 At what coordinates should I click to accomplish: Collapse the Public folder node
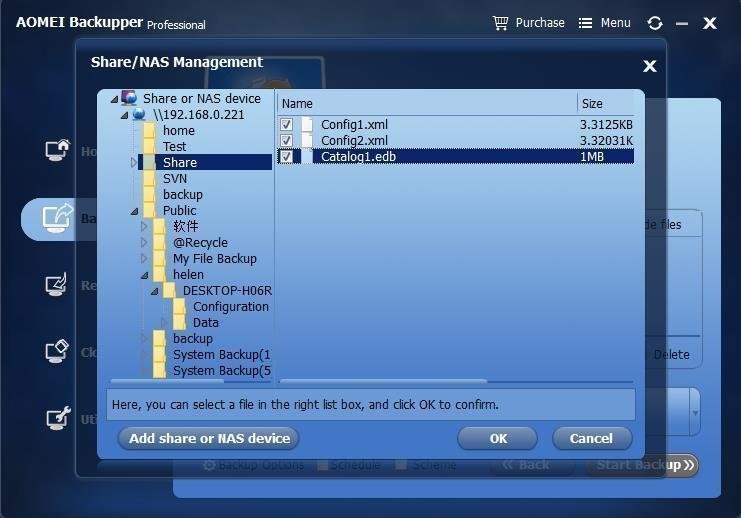(135, 211)
